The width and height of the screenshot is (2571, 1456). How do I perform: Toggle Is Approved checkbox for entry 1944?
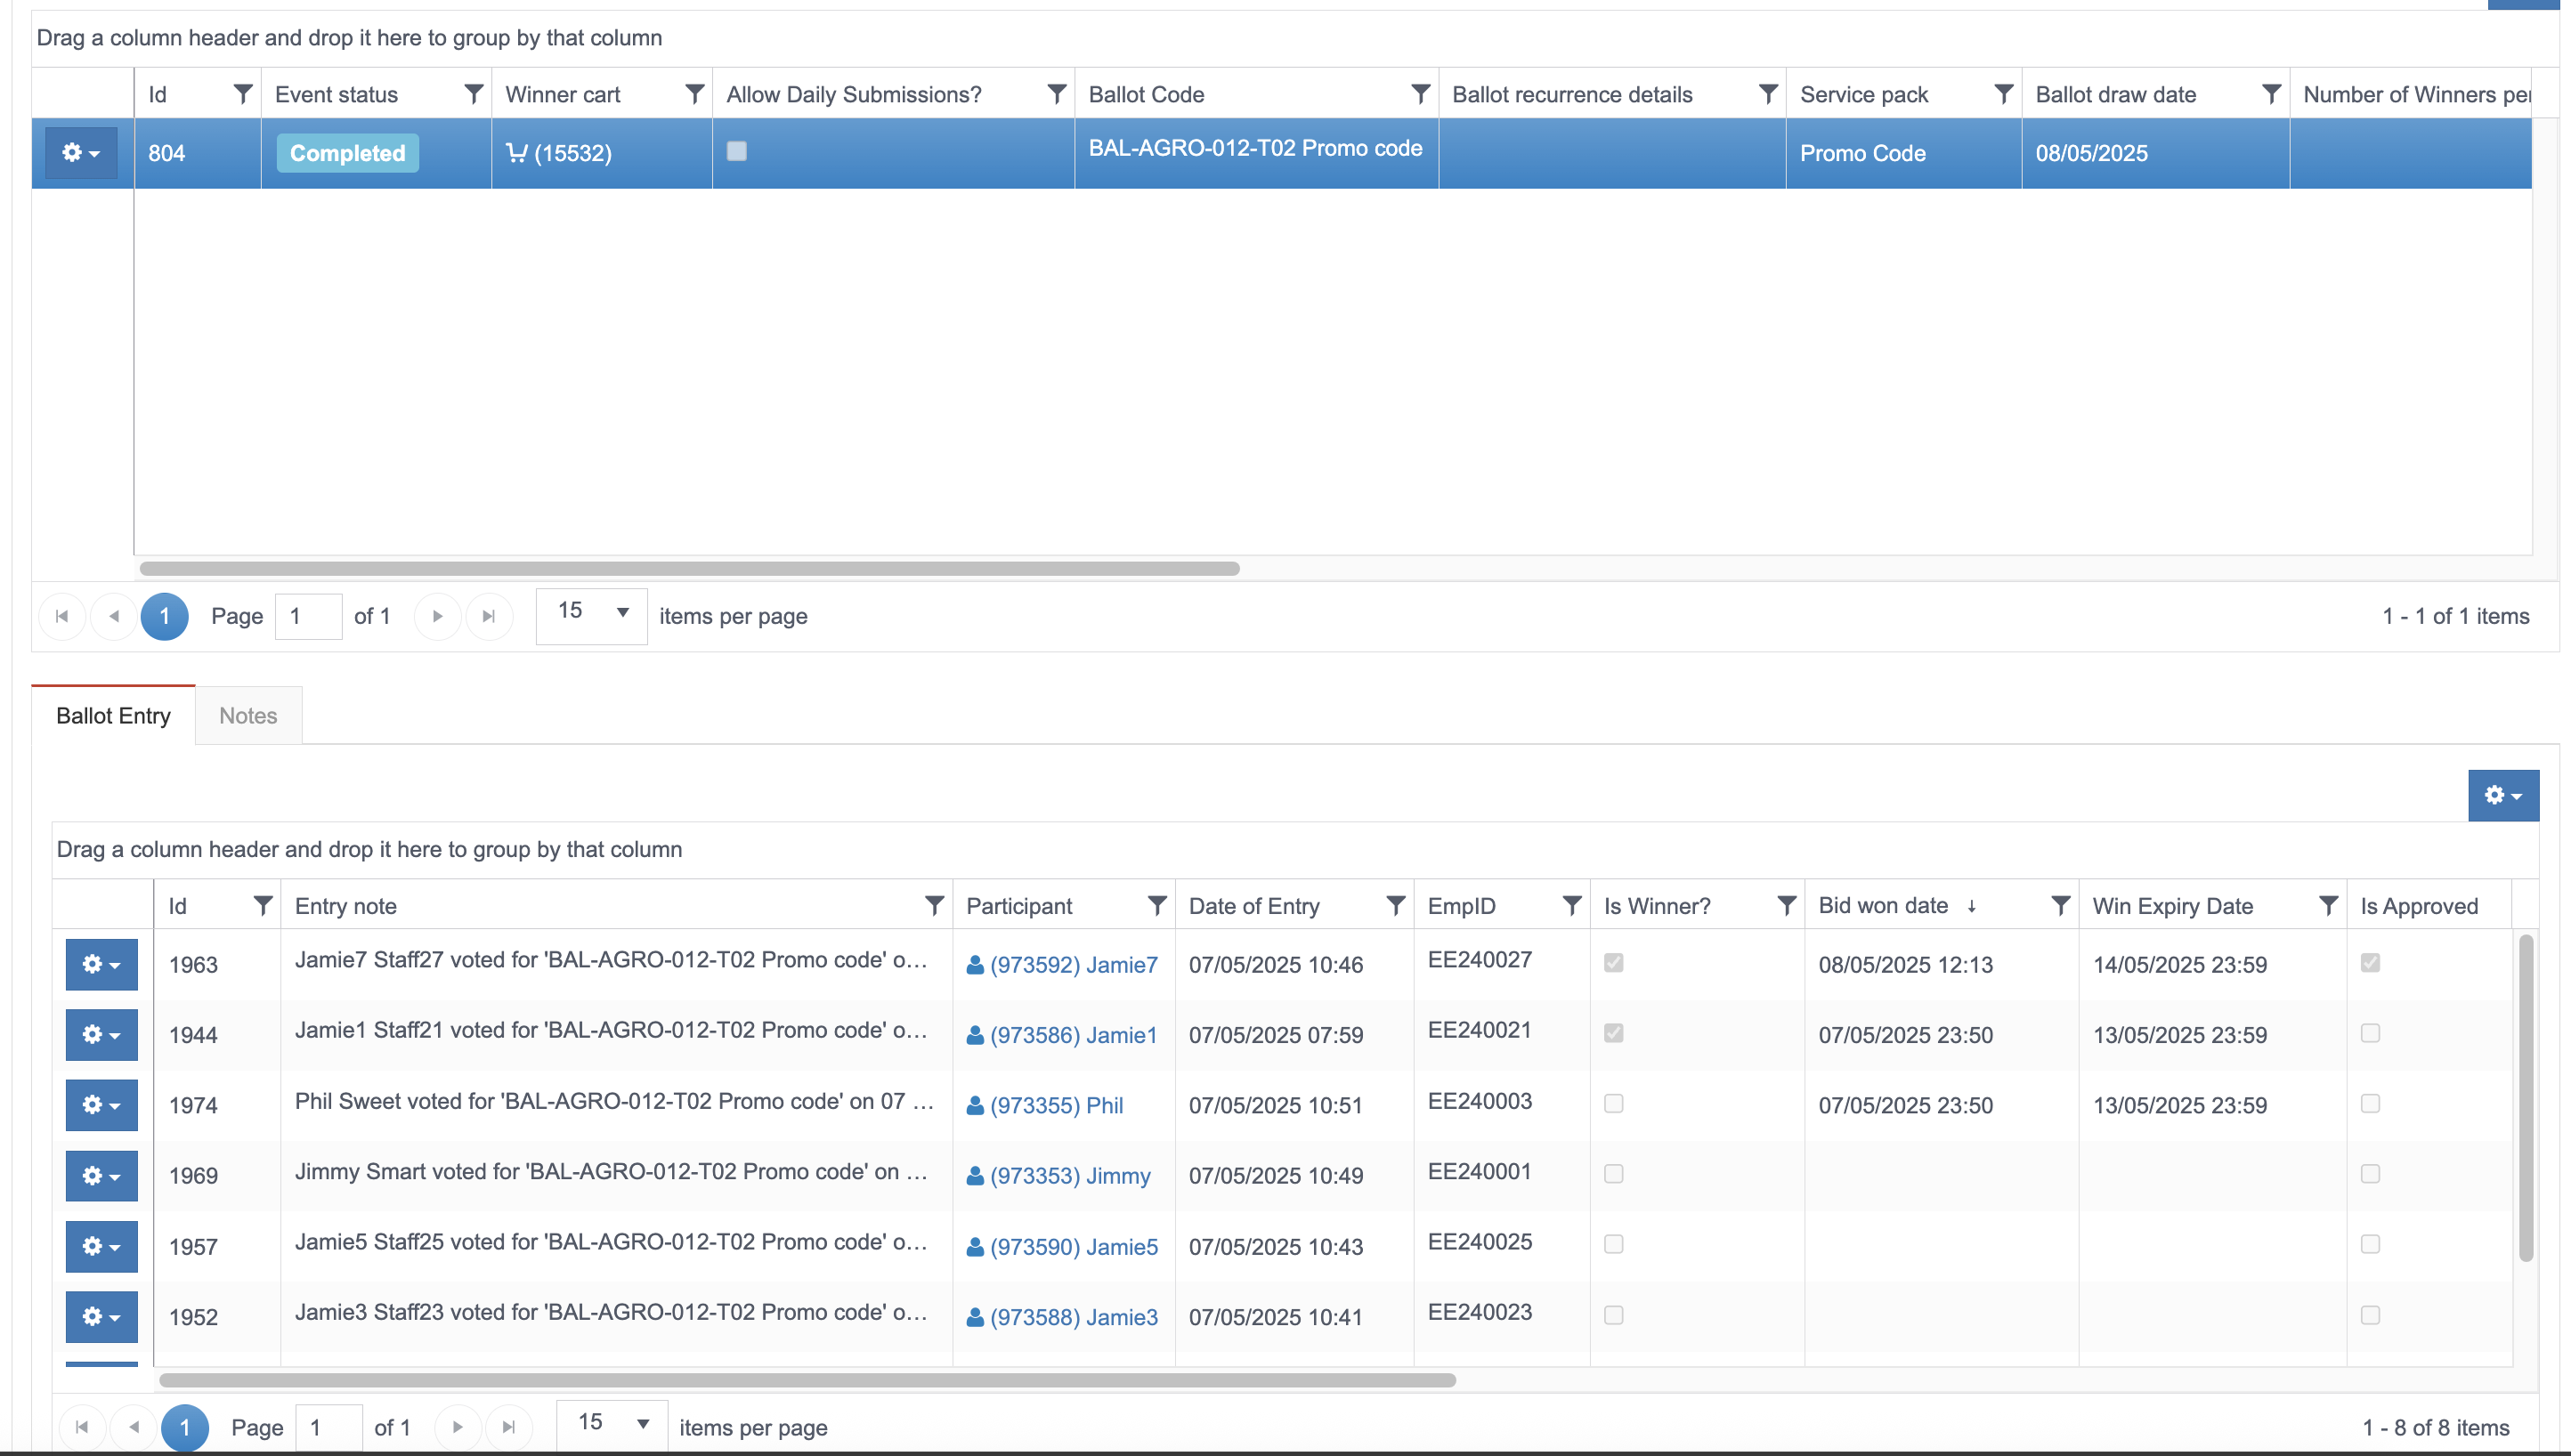pos(2369,1033)
